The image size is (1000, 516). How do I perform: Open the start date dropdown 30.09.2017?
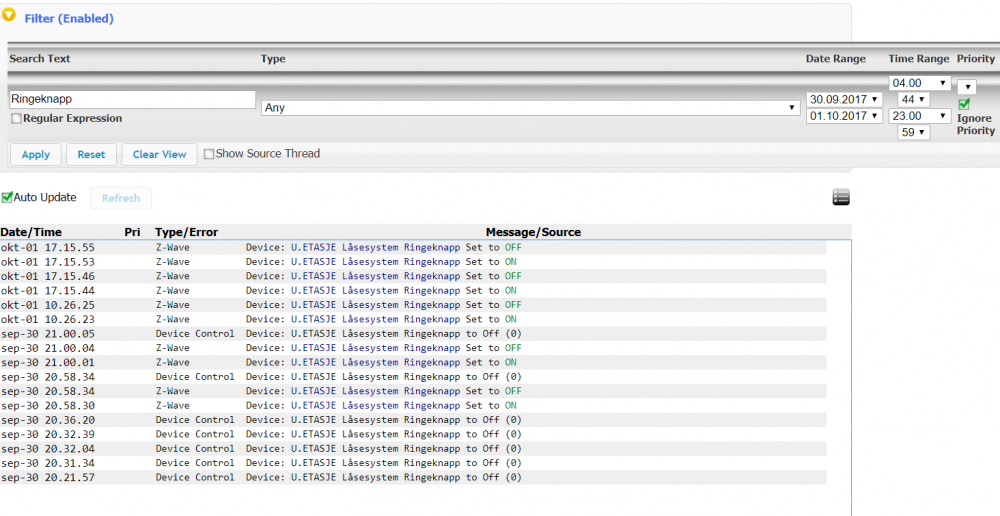844,99
